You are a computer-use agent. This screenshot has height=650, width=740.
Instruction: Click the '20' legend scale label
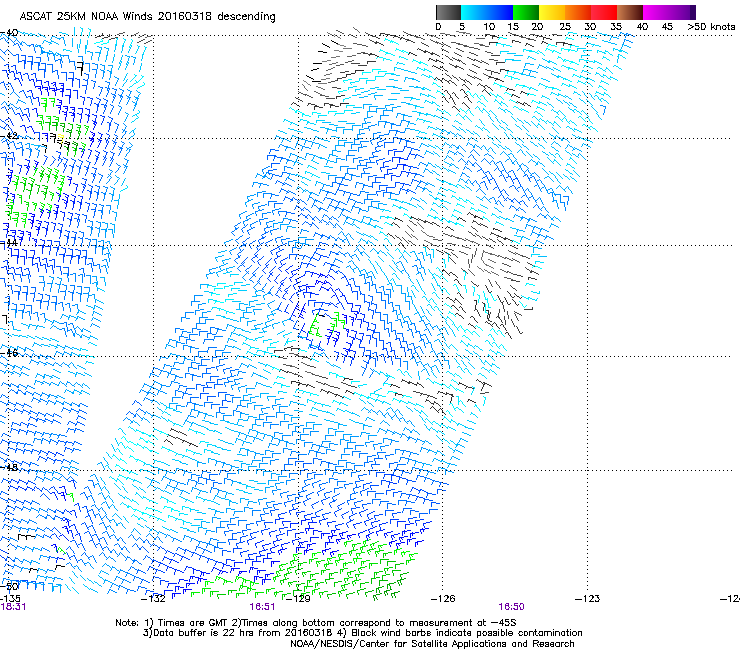click(537, 26)
